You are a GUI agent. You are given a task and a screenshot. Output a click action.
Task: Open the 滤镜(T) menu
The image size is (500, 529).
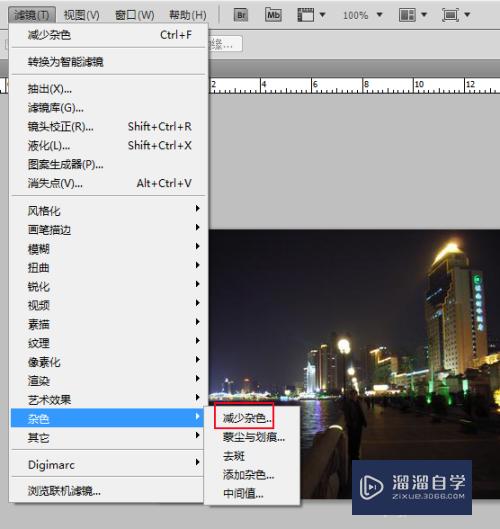[x=32, y=15]
